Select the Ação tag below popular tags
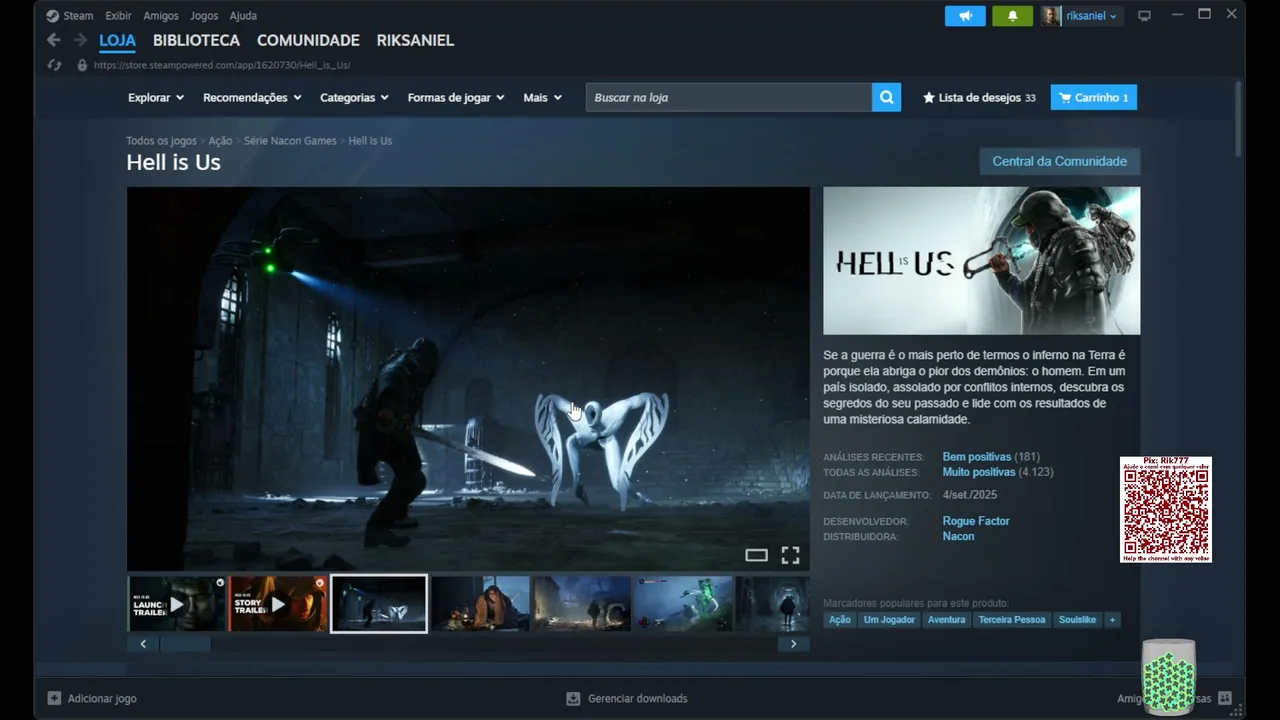 840,620
